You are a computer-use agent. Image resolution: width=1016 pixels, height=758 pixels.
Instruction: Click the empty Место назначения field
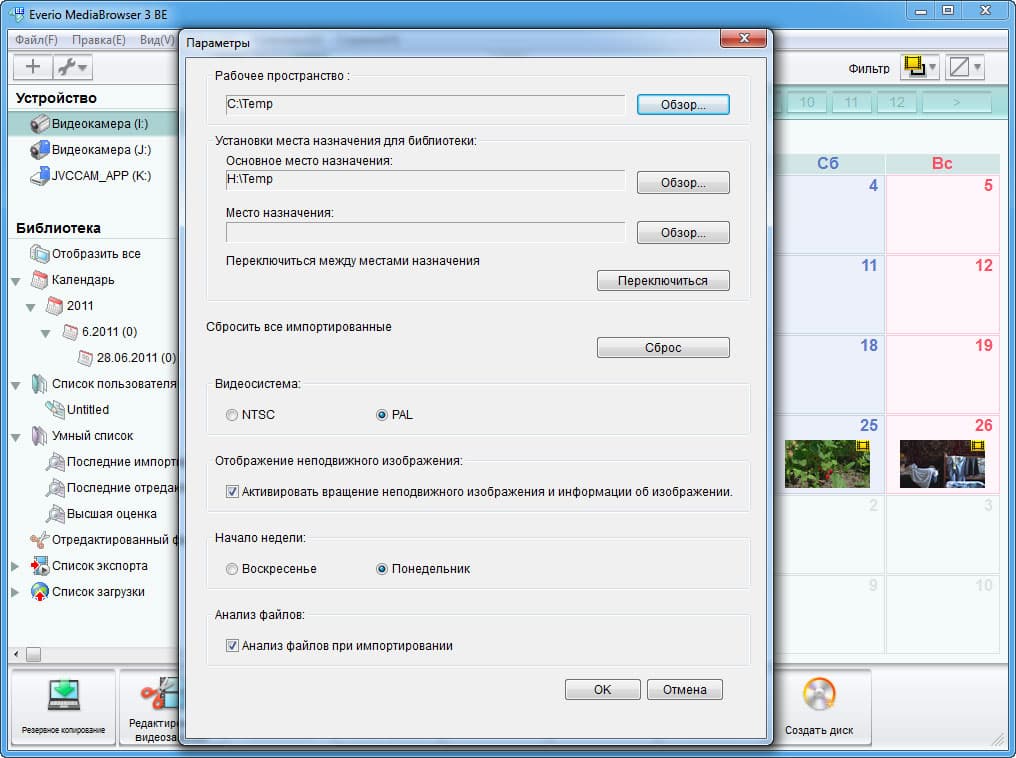click(425, 232)
